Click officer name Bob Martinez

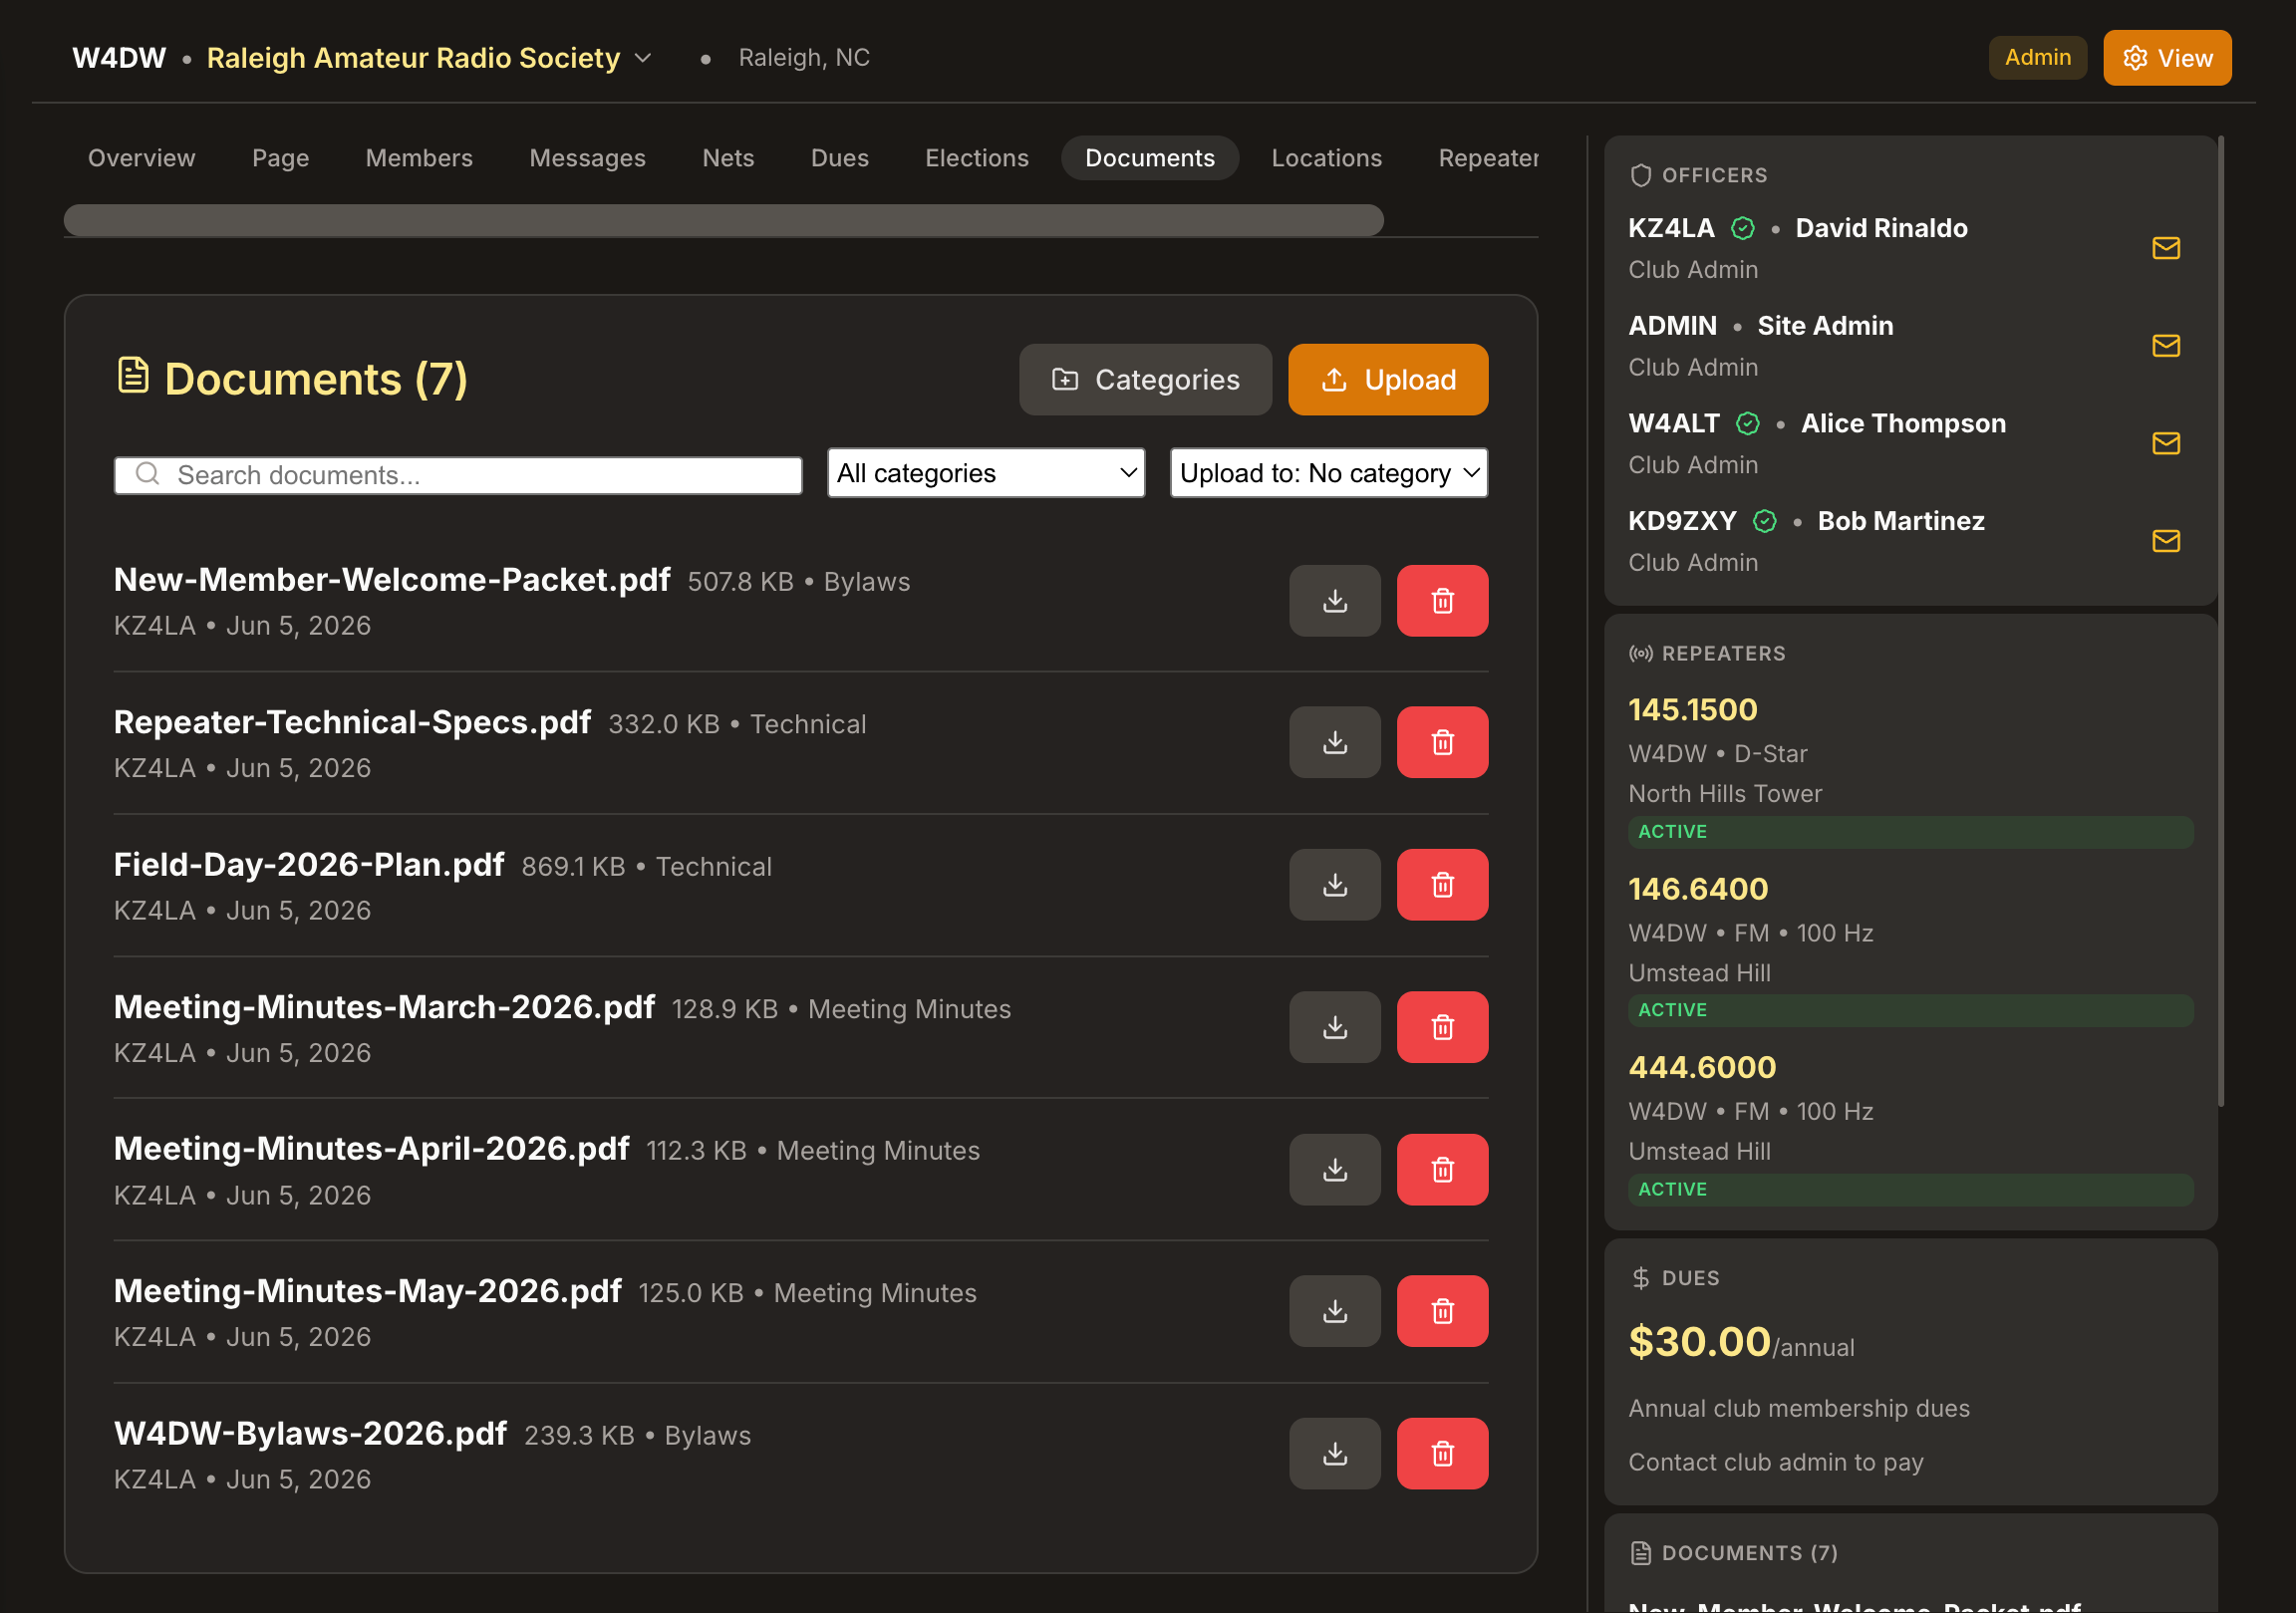pyautogui.click(x=1900, y=521)
